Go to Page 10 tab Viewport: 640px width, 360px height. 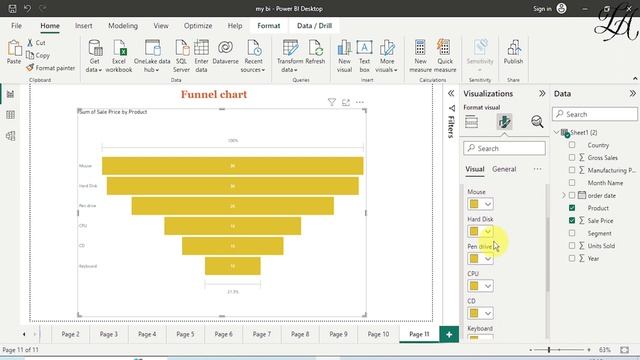378,334
